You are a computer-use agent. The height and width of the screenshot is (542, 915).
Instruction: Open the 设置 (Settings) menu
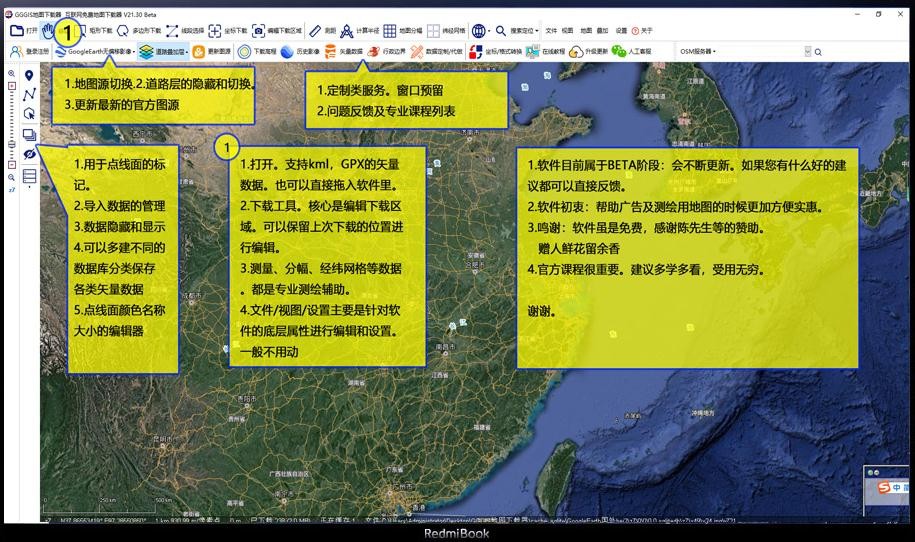point(621,31)
